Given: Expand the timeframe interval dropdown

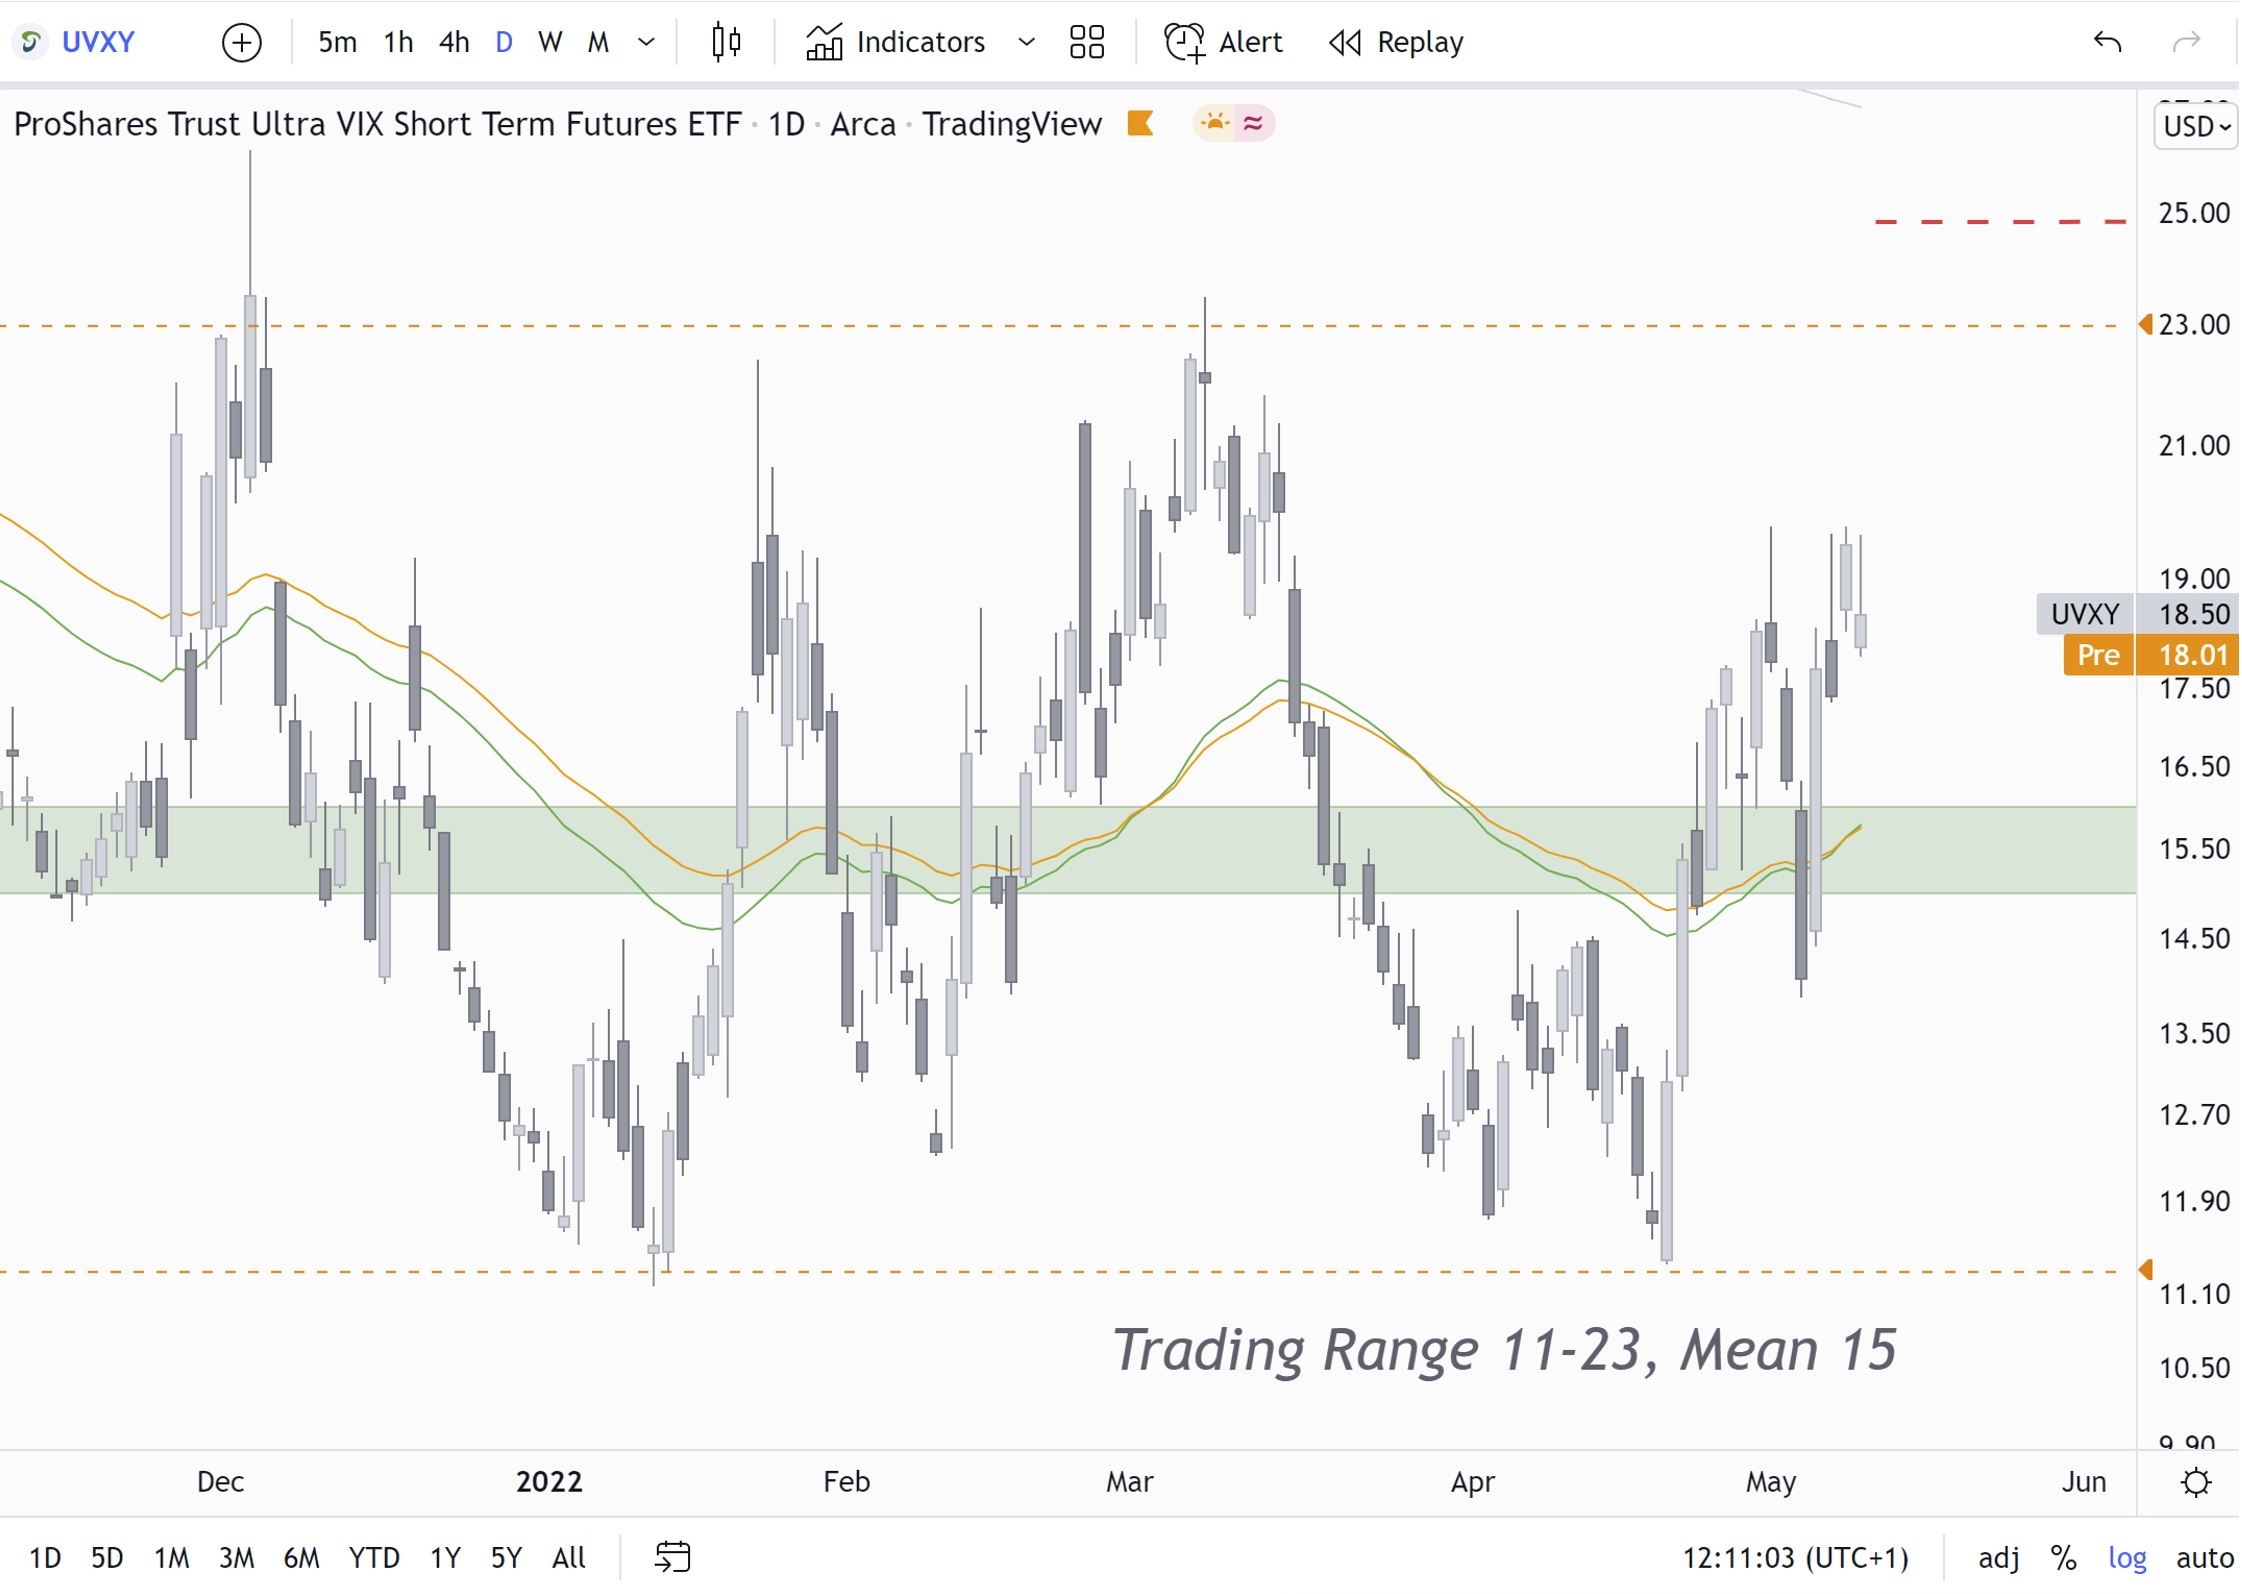Looking at the screenshot, I should 646,42.
